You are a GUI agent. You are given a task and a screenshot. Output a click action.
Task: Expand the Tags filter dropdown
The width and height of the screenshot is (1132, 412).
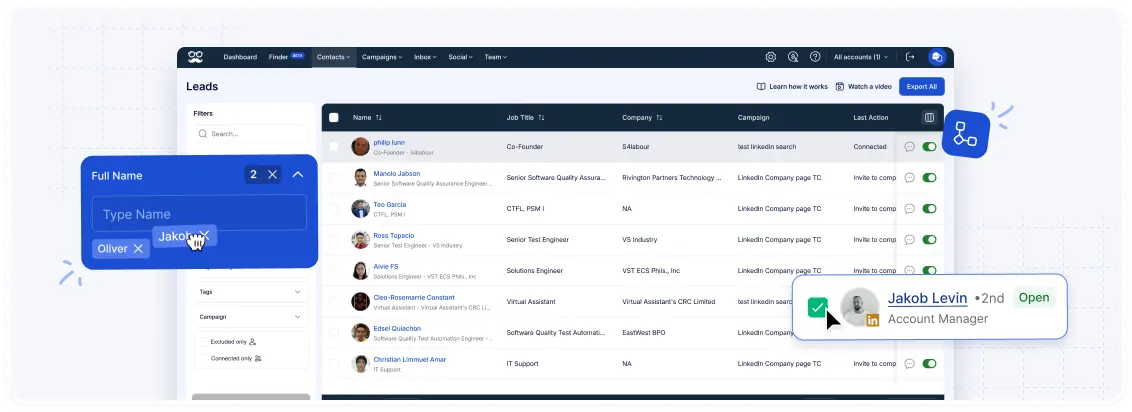pyautogui.click(x=297, y=292)
